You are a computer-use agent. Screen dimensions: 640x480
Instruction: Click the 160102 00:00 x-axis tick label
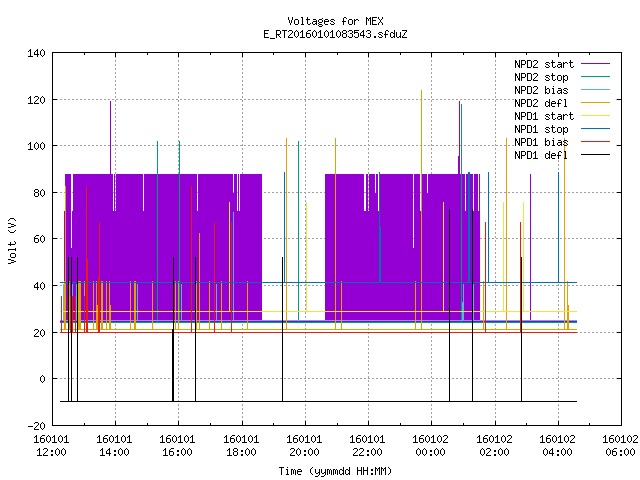431,446
